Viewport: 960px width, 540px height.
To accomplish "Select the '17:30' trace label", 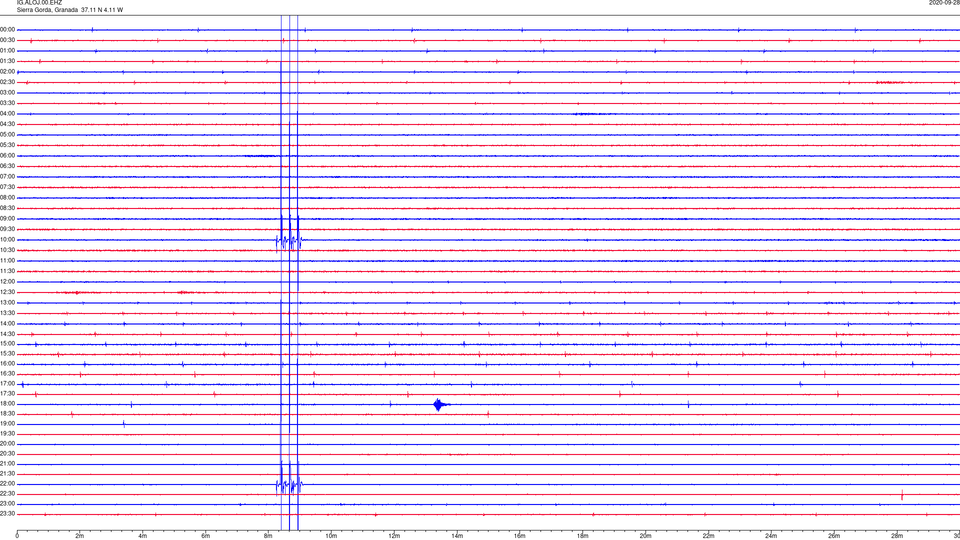I will (7, 394).
